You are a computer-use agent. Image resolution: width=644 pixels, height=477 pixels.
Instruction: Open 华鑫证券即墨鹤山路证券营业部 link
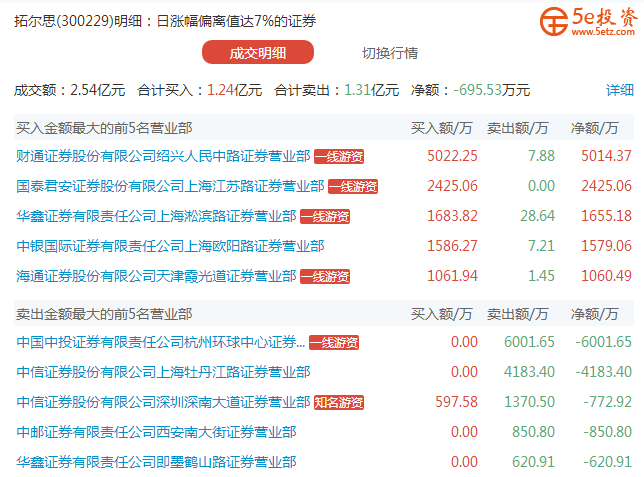tap(156, 462)
